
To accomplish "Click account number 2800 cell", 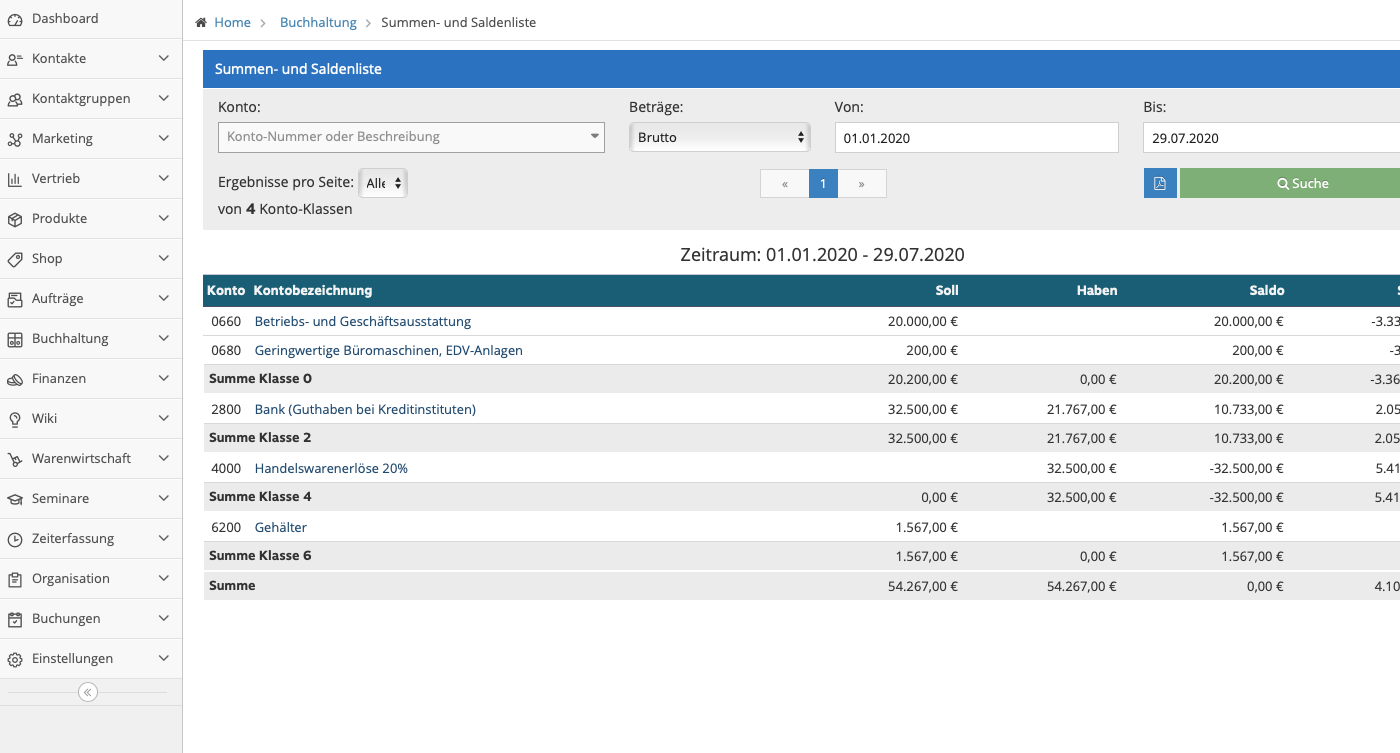I will point(225,409).
